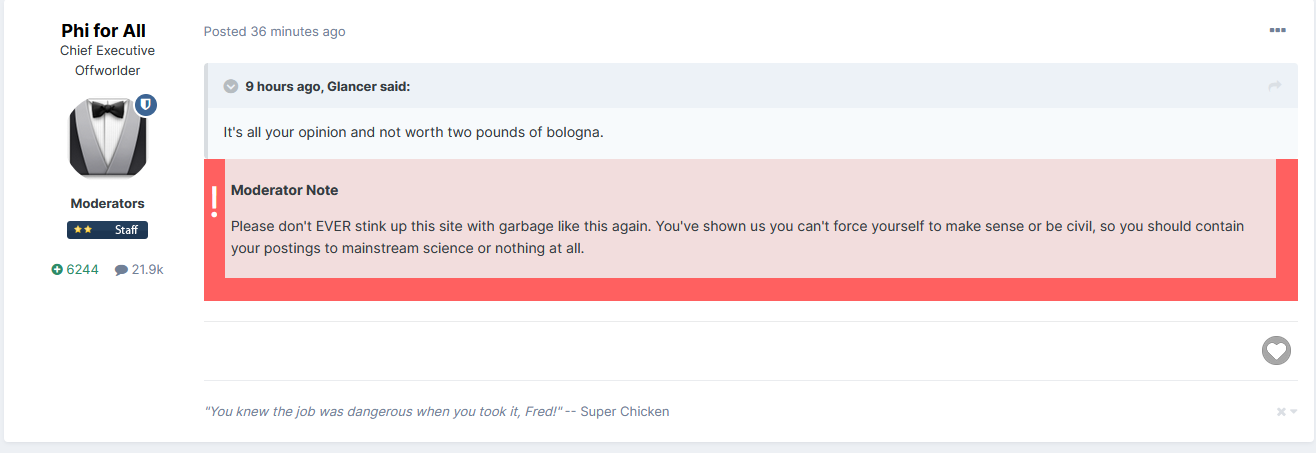Click the Moderators group label
The width and height of the screenshot is (1316, 453).
point(107,203)
